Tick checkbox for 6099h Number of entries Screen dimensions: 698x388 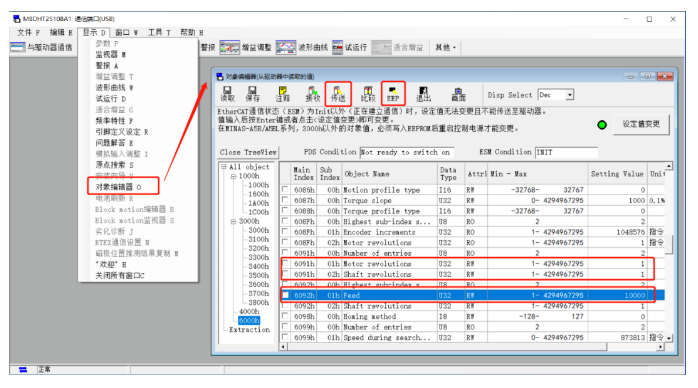[x=285, y=327]
